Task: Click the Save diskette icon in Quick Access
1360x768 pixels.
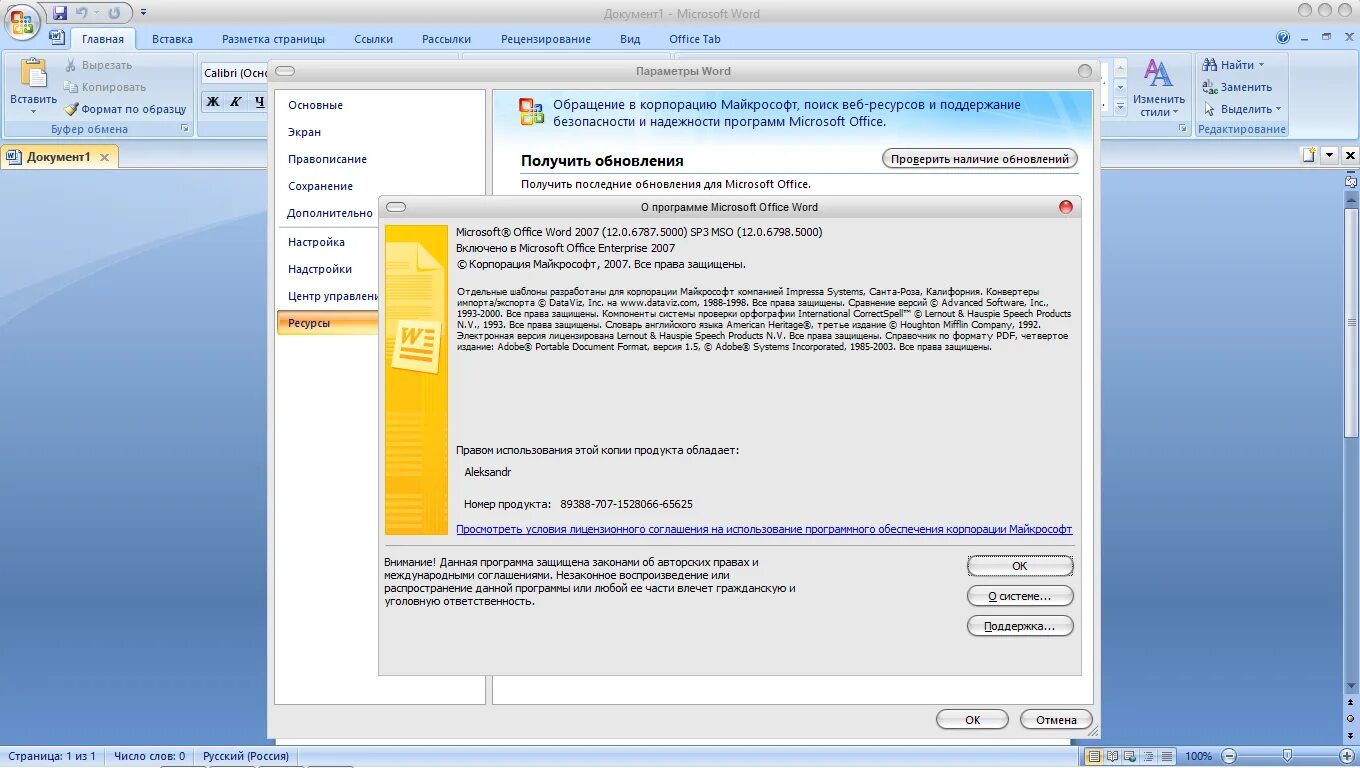Action: click(x=60, y=13)
